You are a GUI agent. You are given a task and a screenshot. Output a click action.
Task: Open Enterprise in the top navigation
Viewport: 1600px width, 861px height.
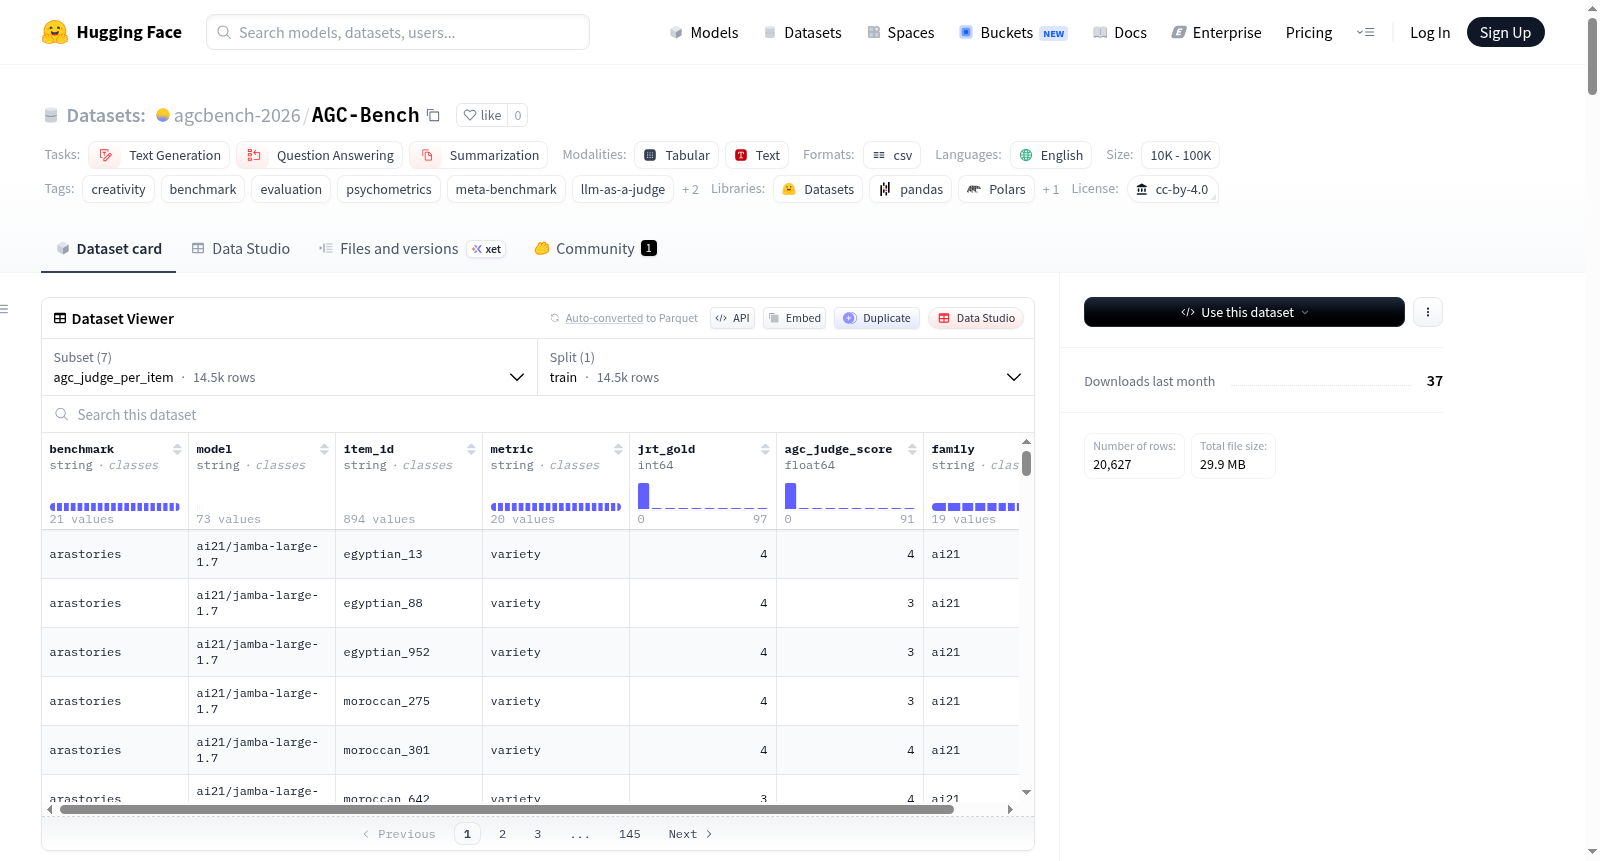[x=1216, y=32]
